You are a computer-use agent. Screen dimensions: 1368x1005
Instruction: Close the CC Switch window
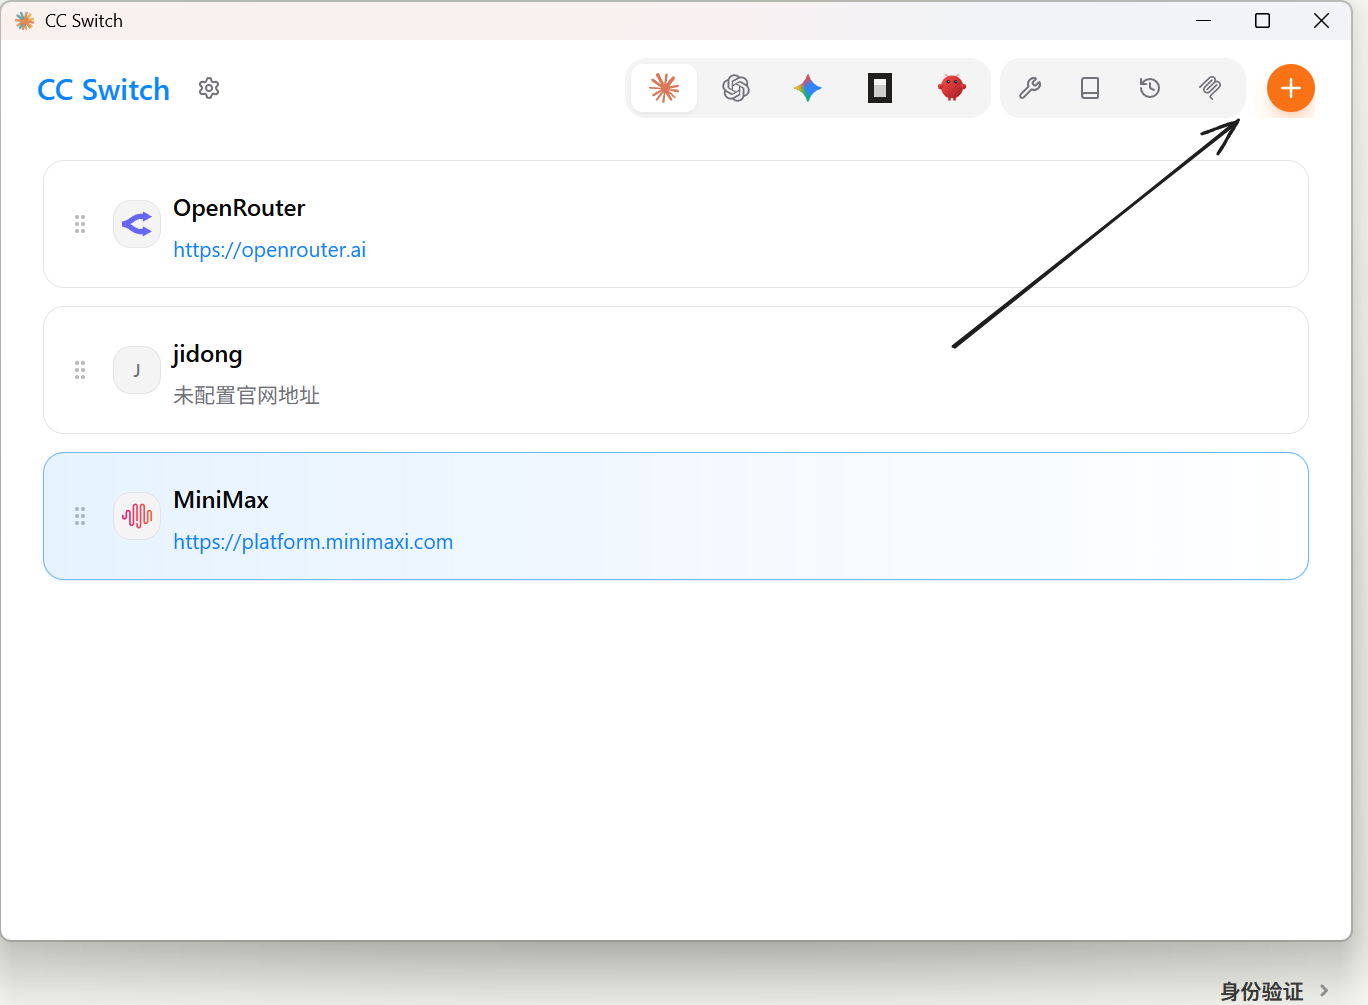(x=1321, y=20)
